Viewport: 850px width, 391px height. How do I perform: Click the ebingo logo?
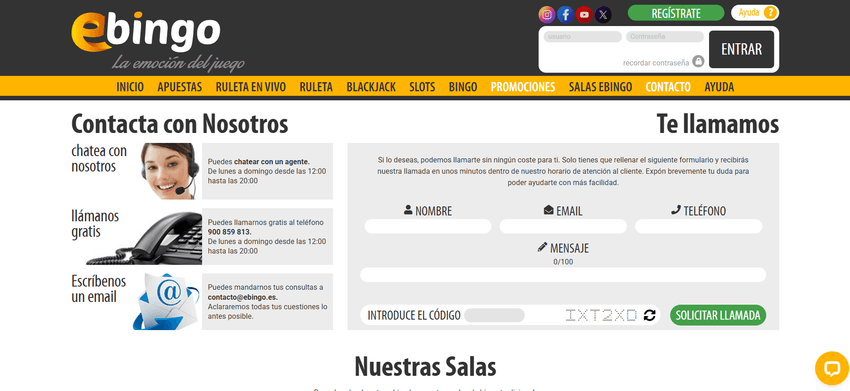click(146, 32)
